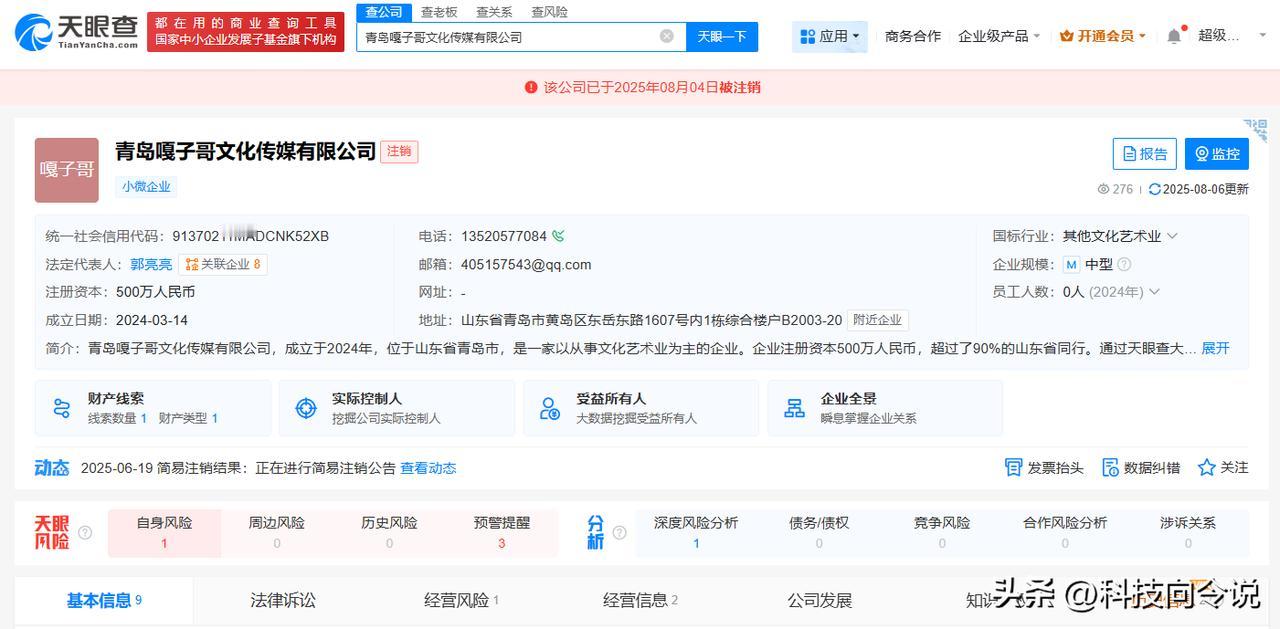Click the view count eye icon
Image resolution: width=1280 pixels, height=629 pixels.
tap(1103, 189)
